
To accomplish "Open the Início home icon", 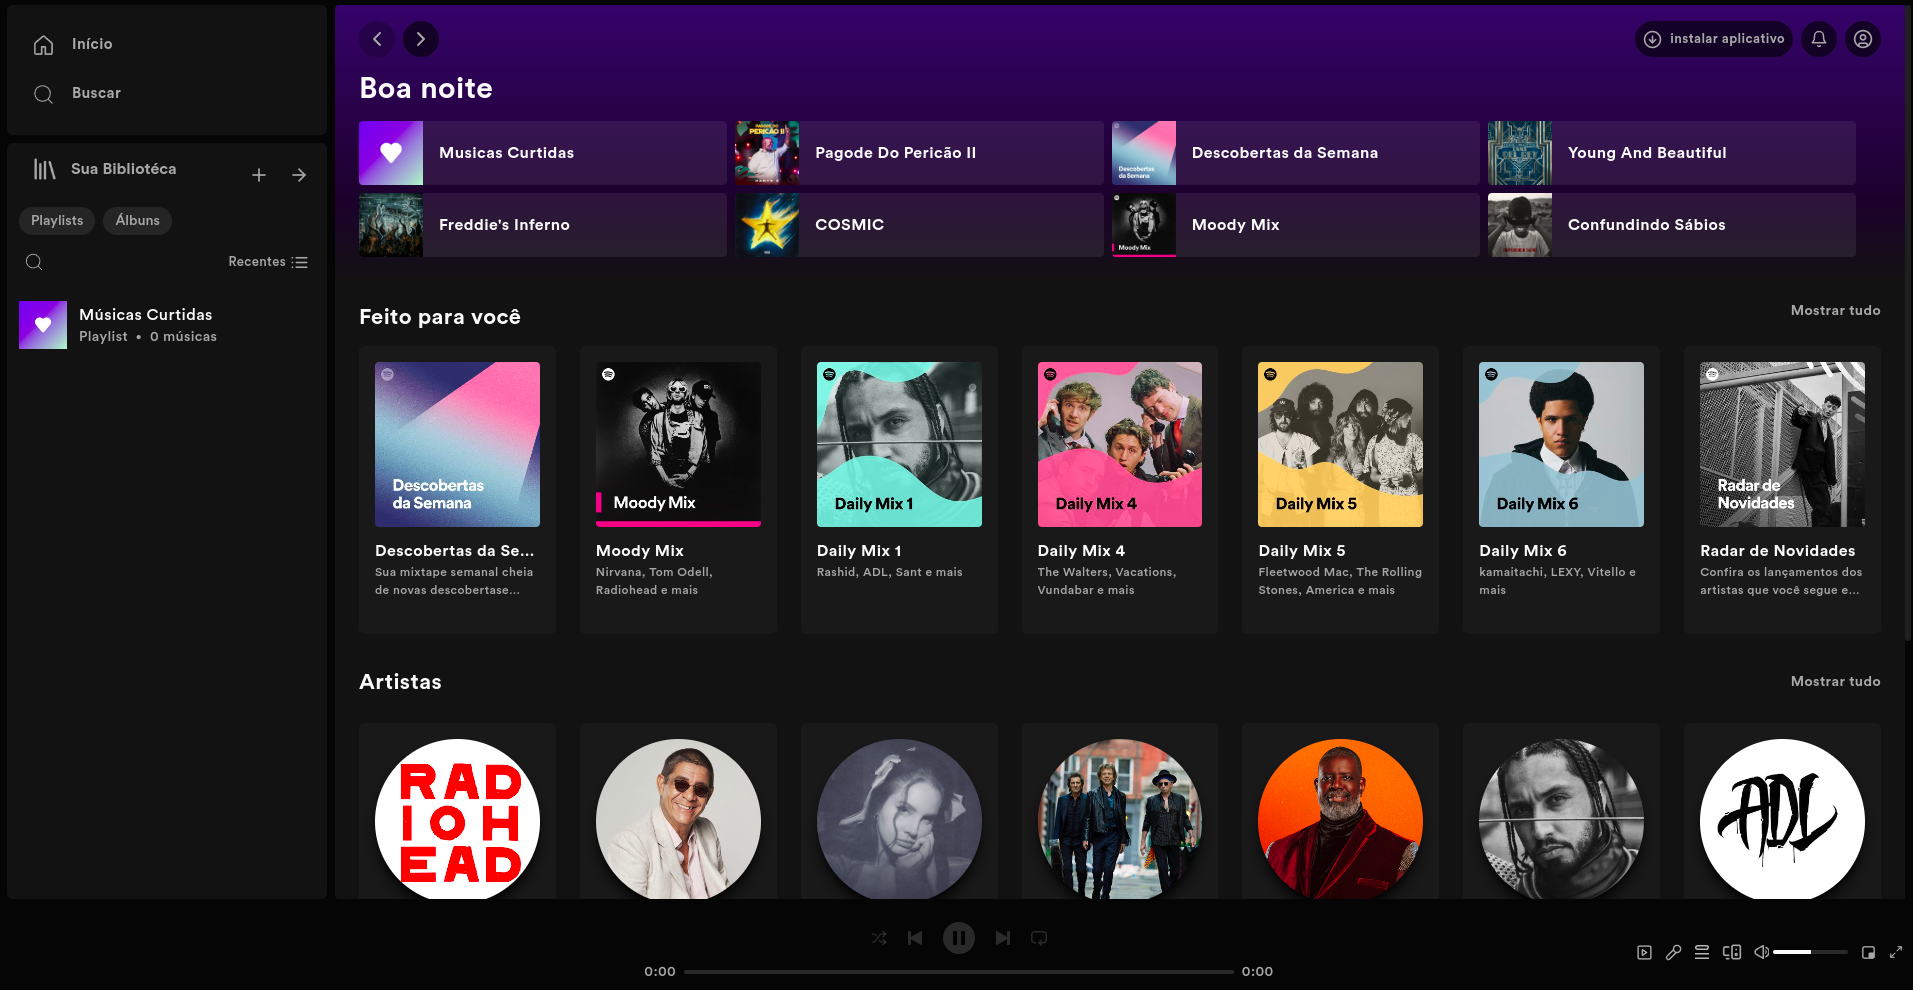I will pyautogui.click(x=43, y=45).
